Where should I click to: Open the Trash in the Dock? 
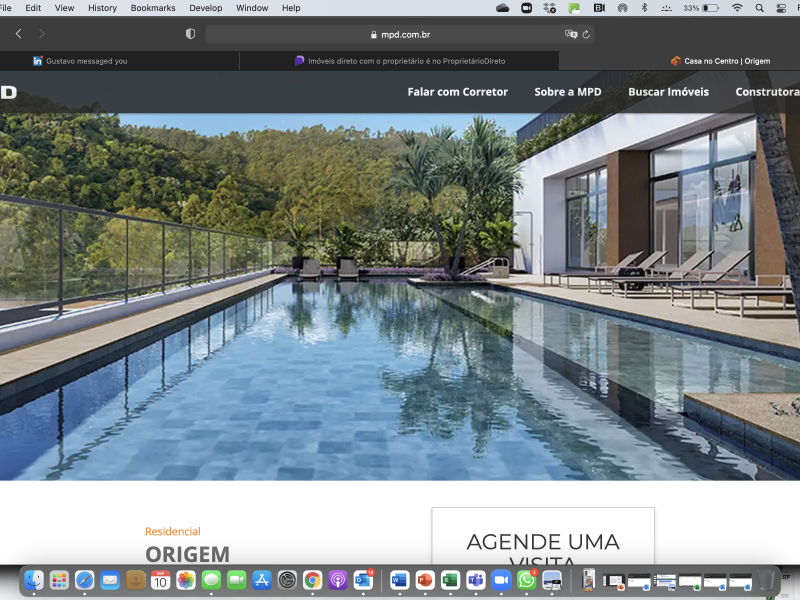(x=765, y=580)
